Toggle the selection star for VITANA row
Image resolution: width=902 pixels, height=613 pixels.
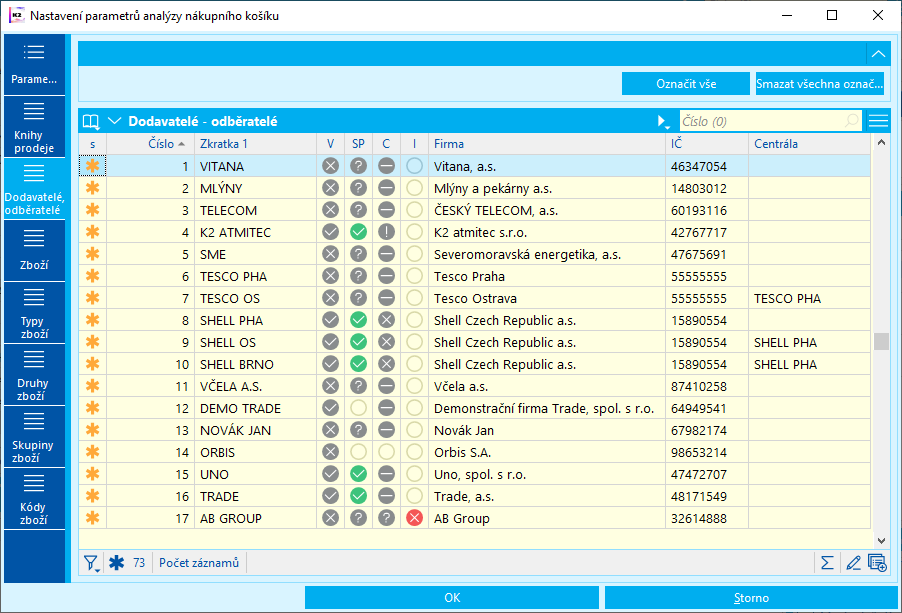(x=93, y=166)
